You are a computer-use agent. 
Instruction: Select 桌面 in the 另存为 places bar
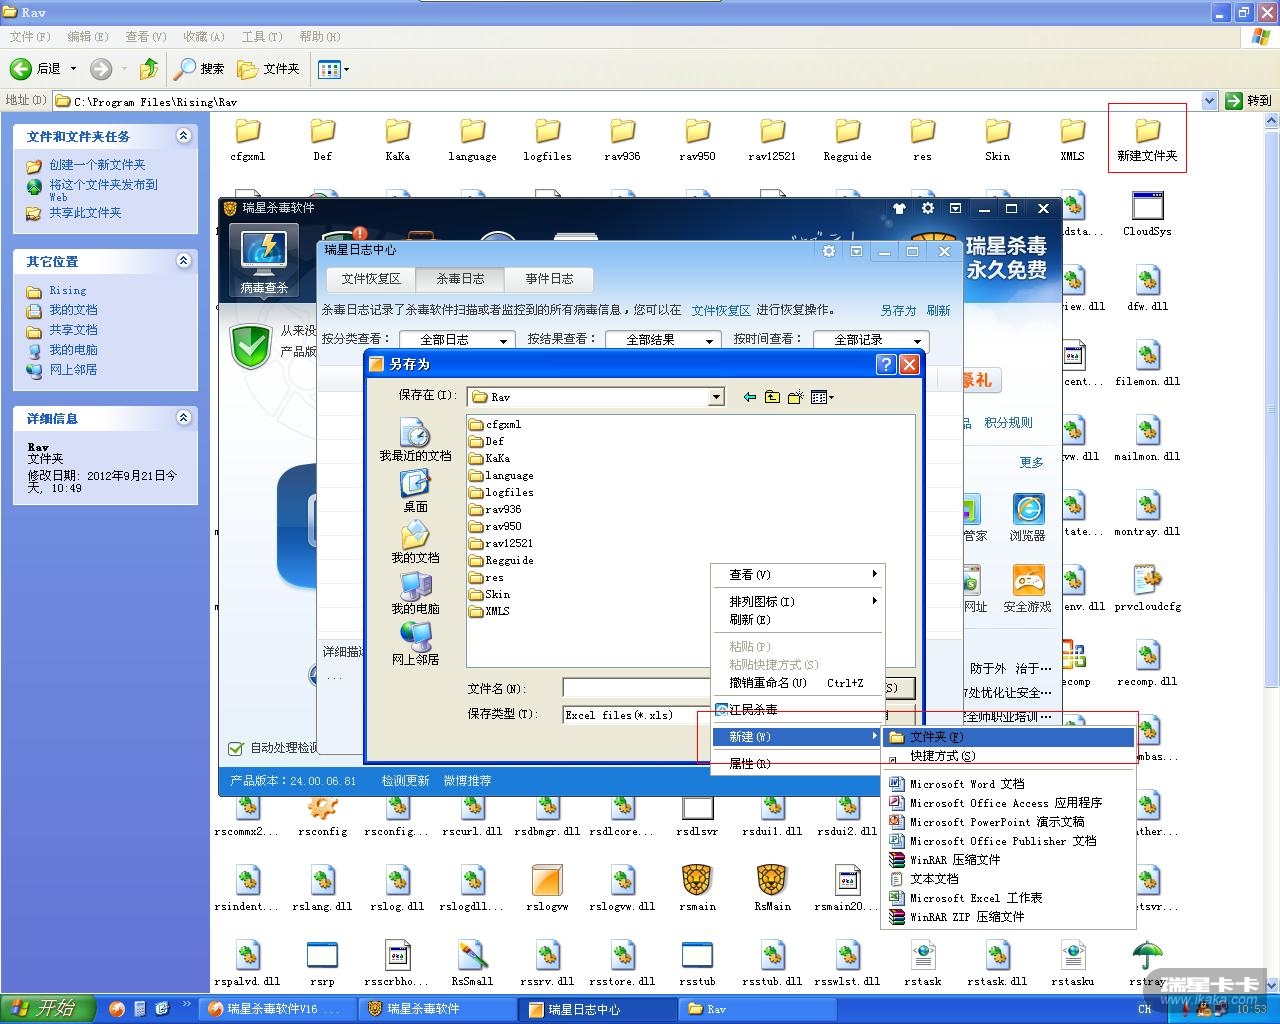click(415, 491)
